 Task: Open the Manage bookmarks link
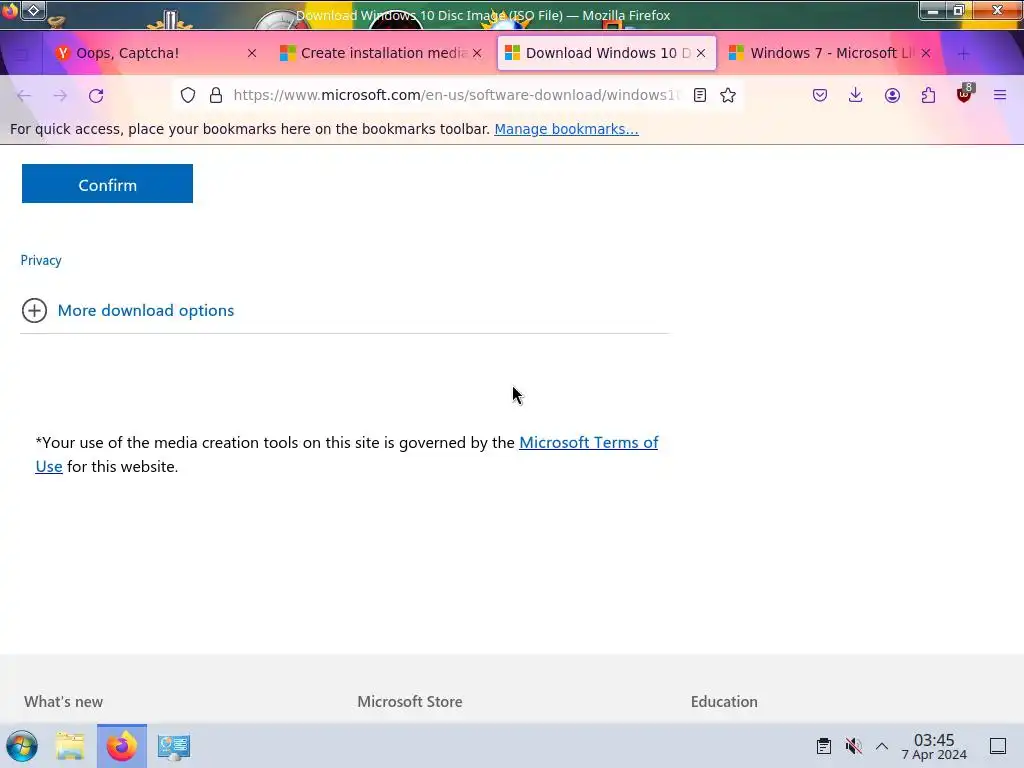[x=566, y=129]
